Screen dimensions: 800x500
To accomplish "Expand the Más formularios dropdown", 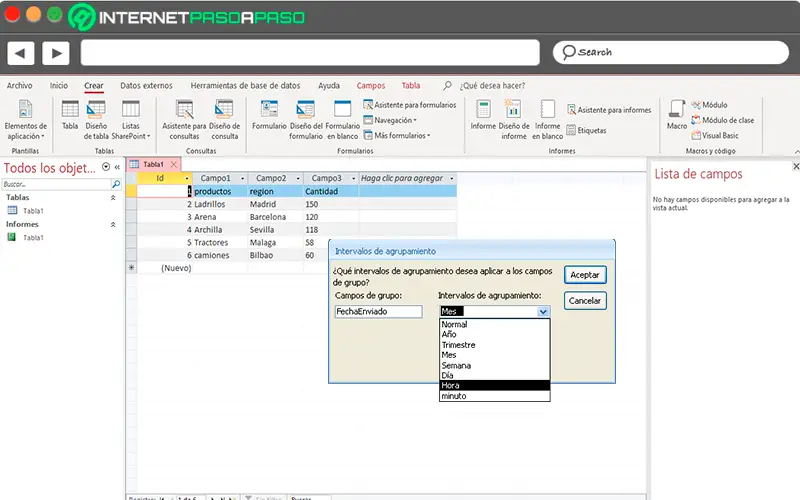I will pyautogui.click(x=399, y=135).
